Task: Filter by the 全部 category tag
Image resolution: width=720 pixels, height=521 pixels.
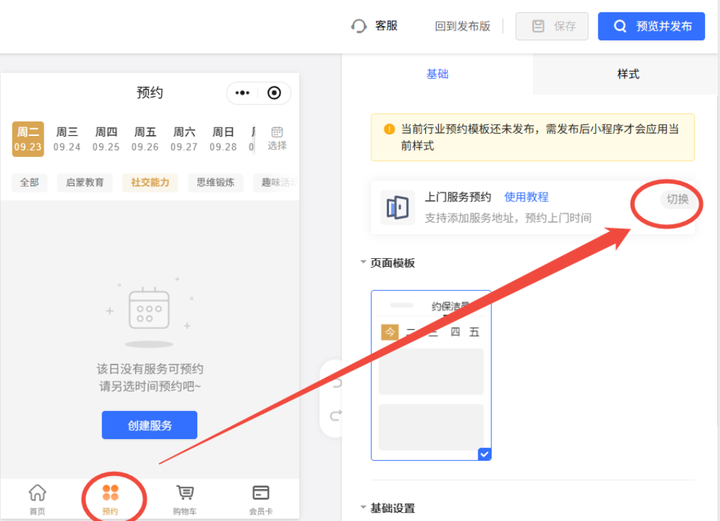Action: point(29,182)
